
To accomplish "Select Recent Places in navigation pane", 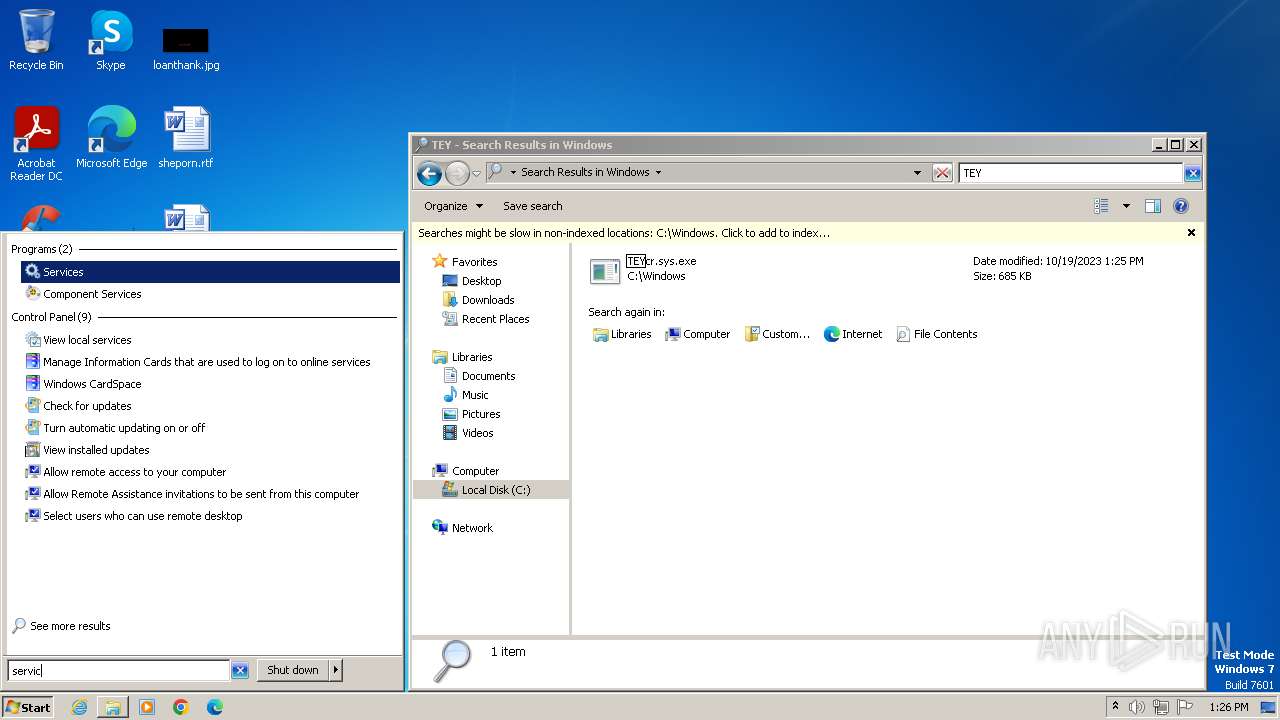I will [x=486, y=319].
